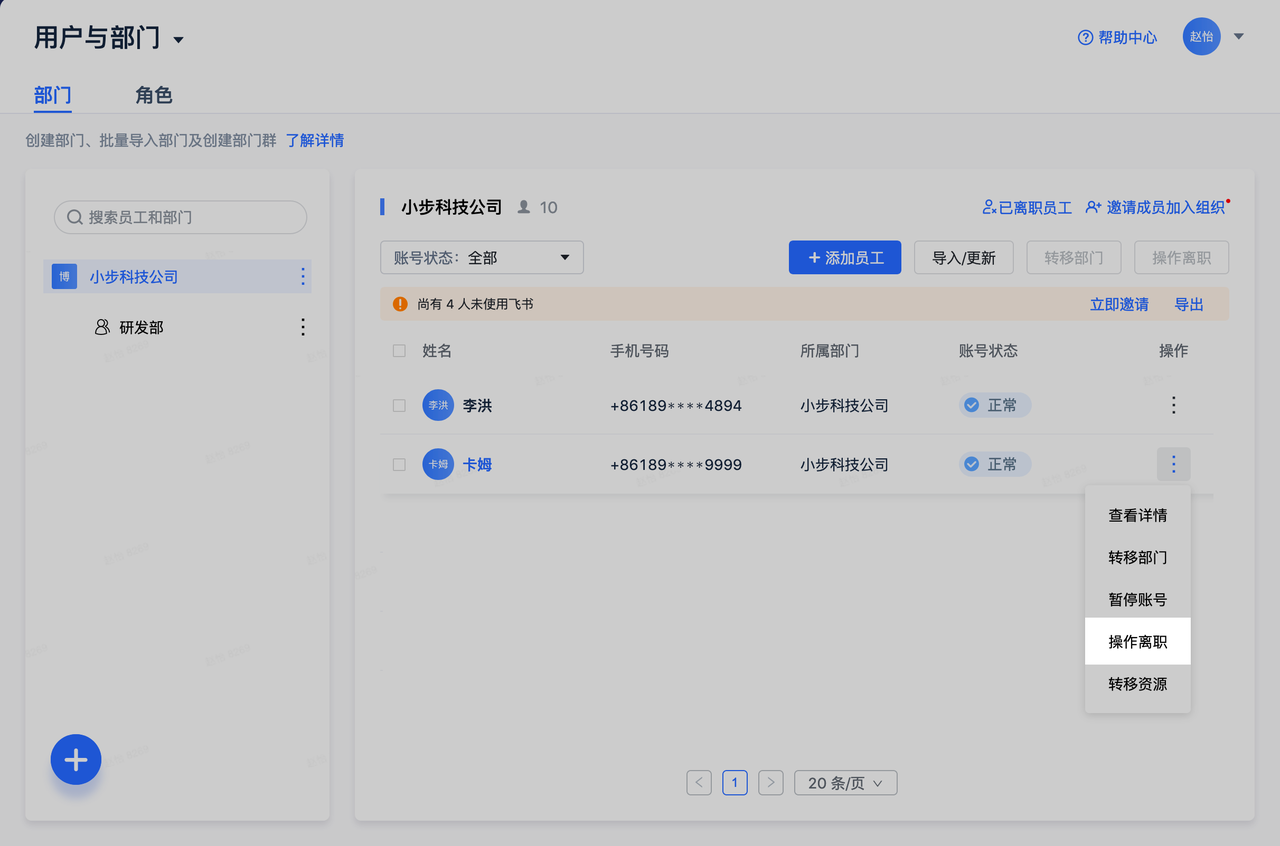The image size is (1280, 846).
Task: Click the 账号状态 column header
Action: coord(988,351)
